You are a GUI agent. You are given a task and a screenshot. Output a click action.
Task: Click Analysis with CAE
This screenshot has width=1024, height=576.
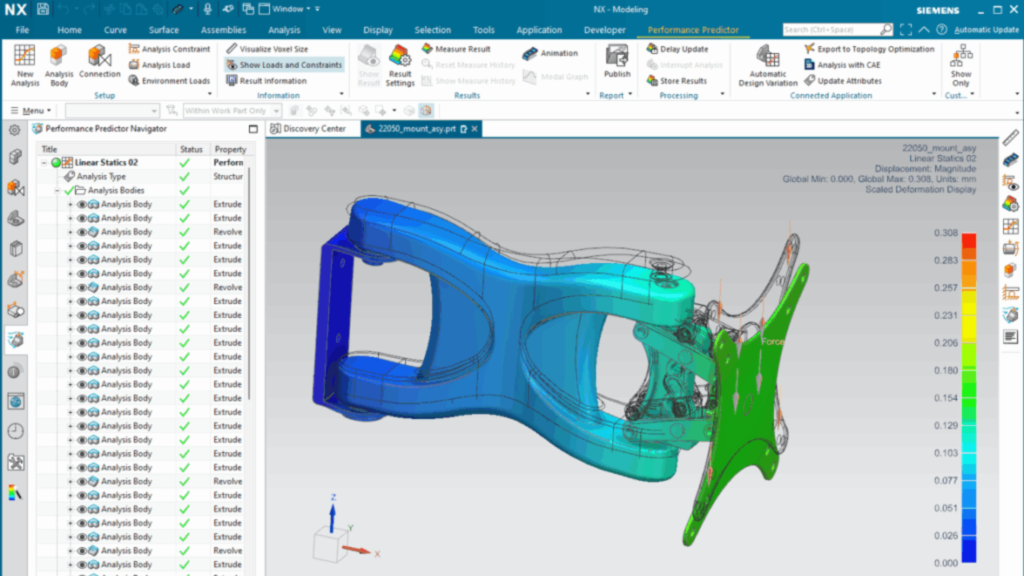[x=842, y=65]
